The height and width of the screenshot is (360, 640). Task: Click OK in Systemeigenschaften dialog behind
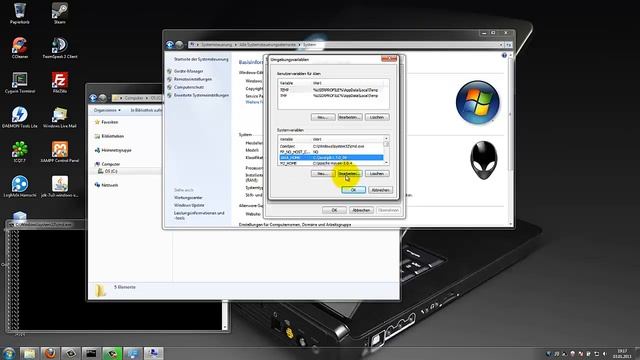coord(334,210)
